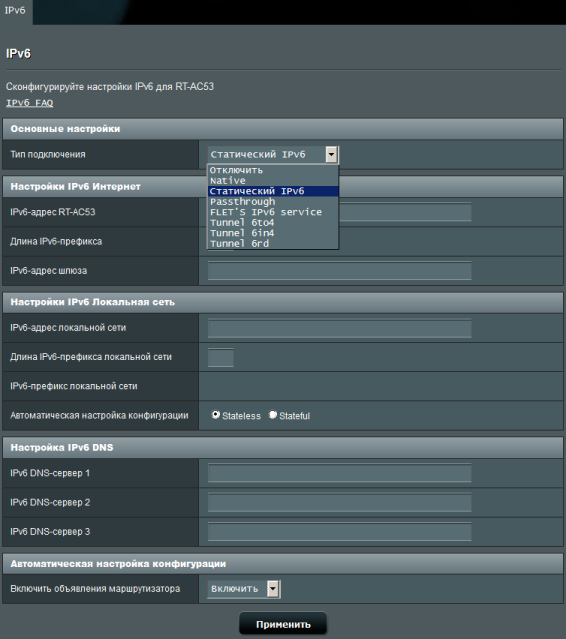The height and width of the screenshot is (639, 566).
Task: Open the connection type dropdown arrow
Action: pyautogui.click(x=331, y=154)
